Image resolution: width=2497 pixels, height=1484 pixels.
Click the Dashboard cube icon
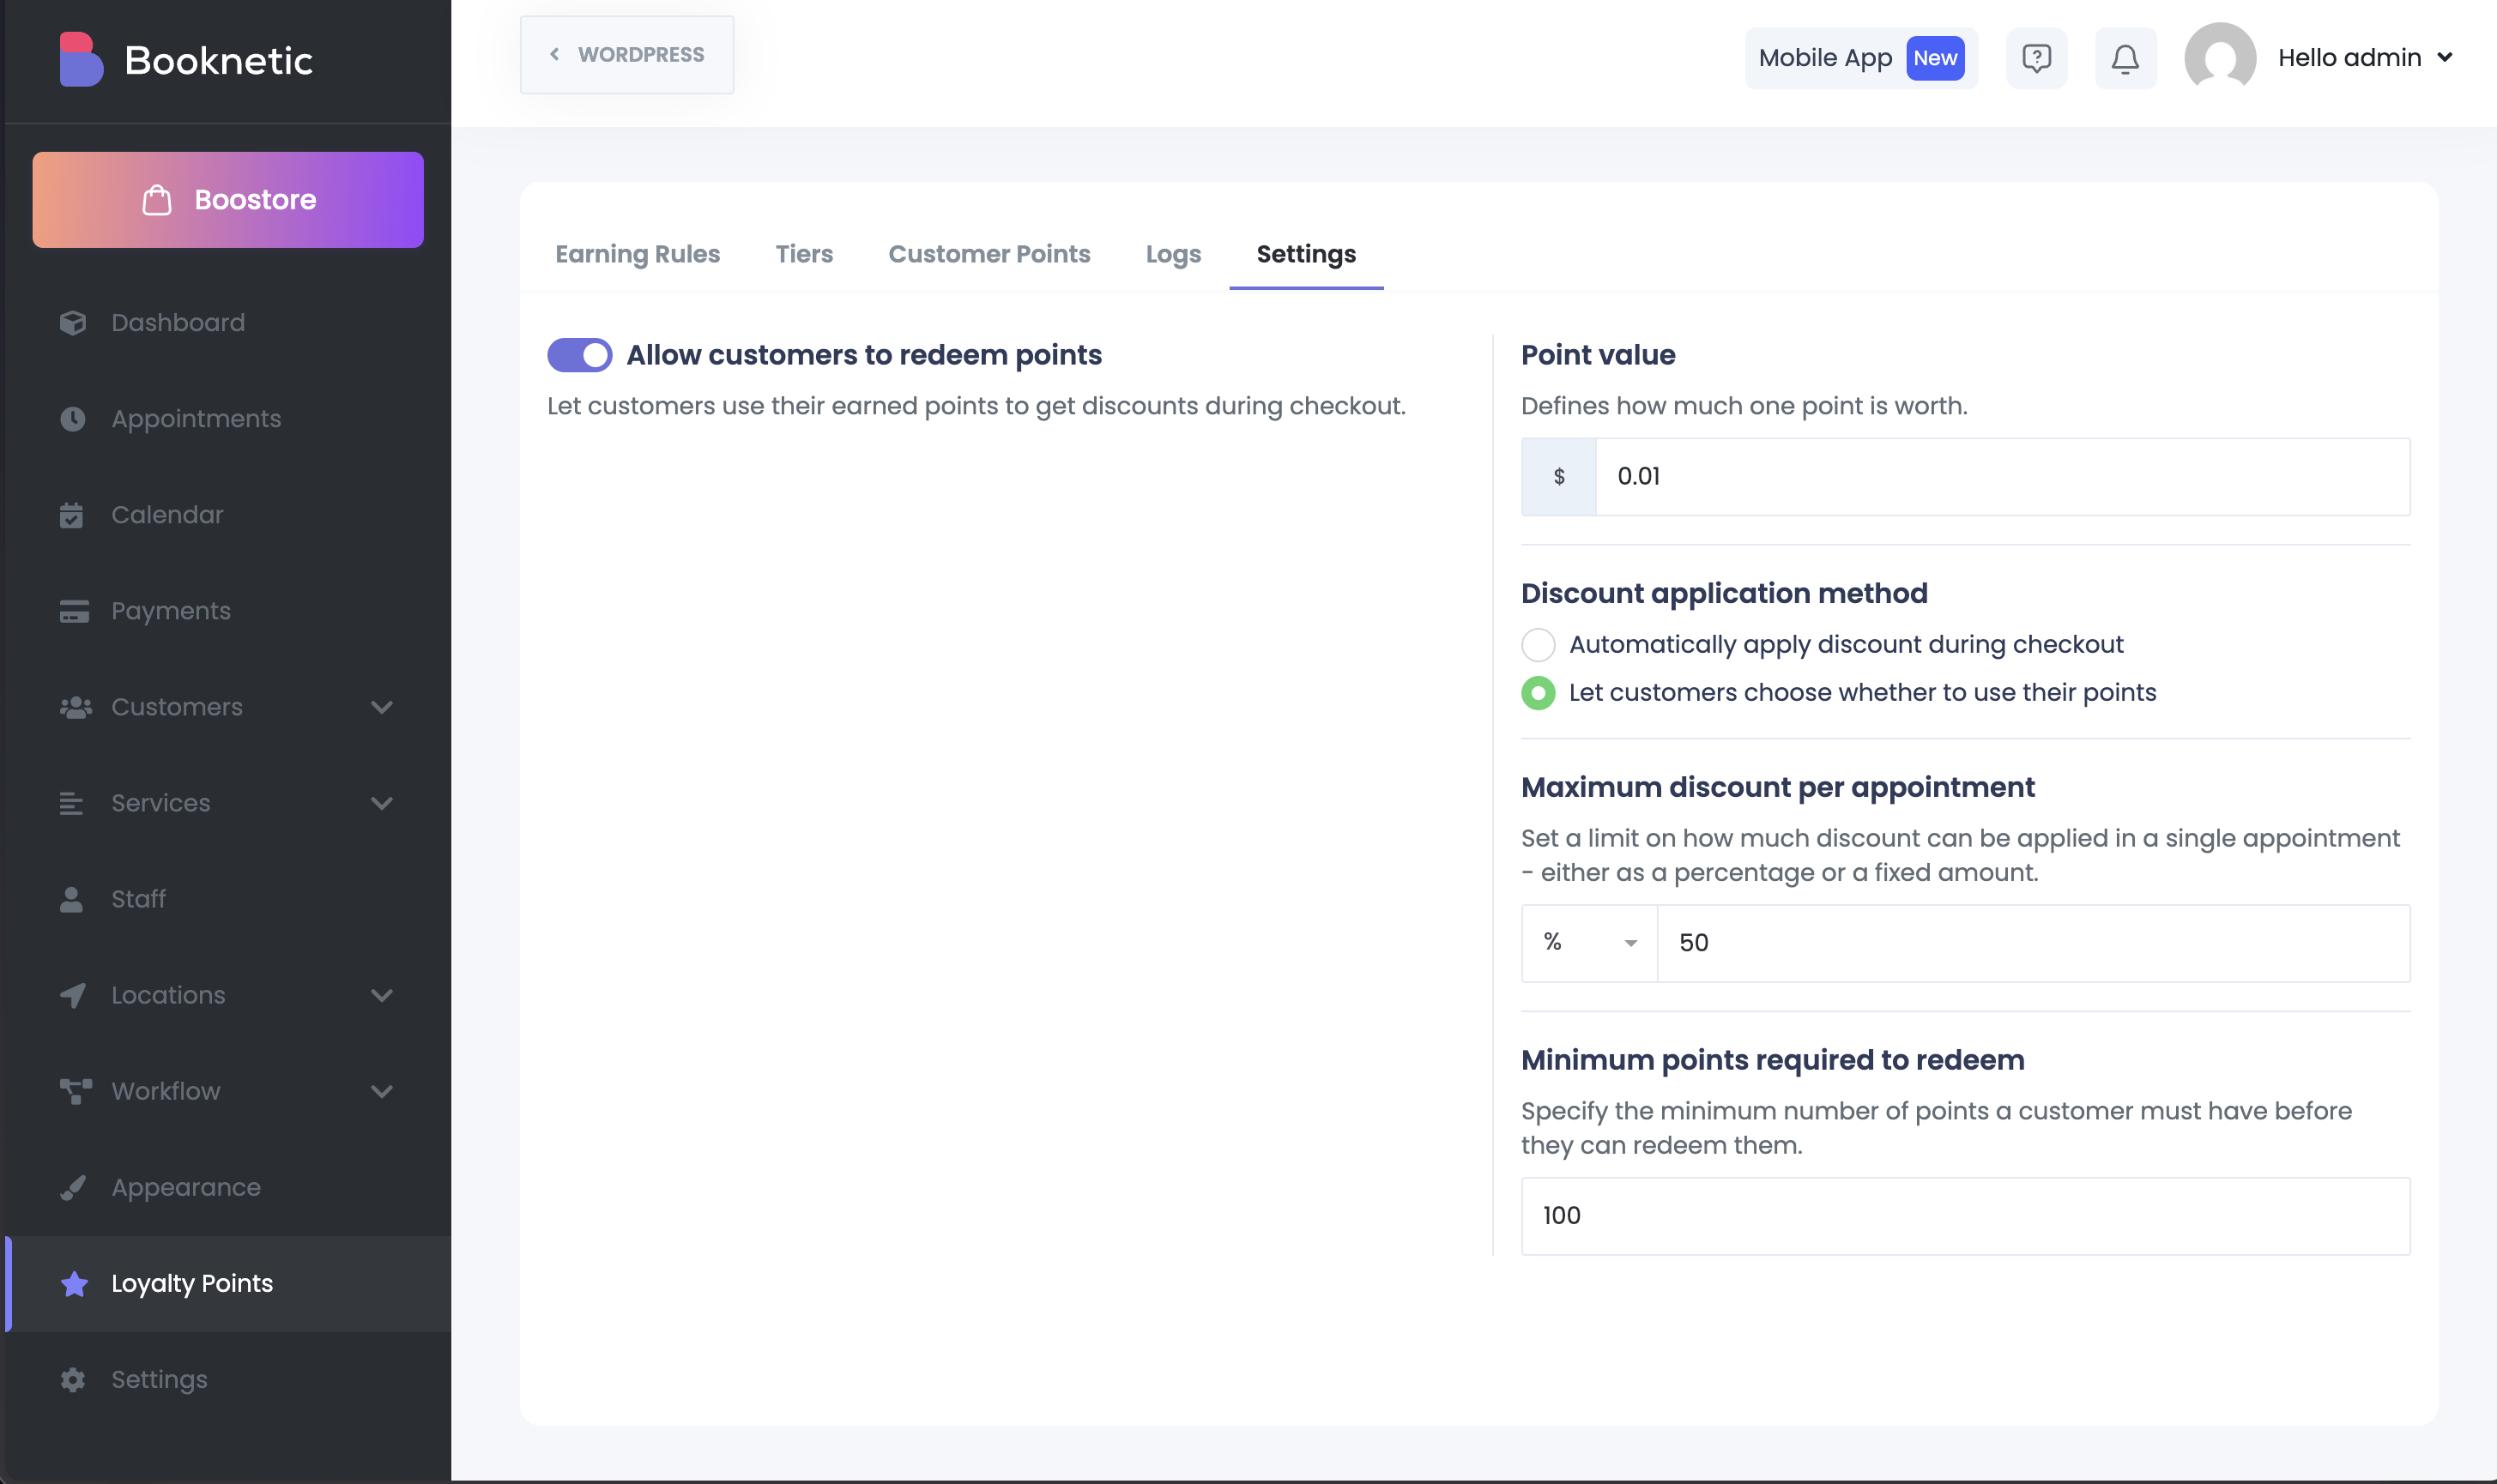(72, 323)
